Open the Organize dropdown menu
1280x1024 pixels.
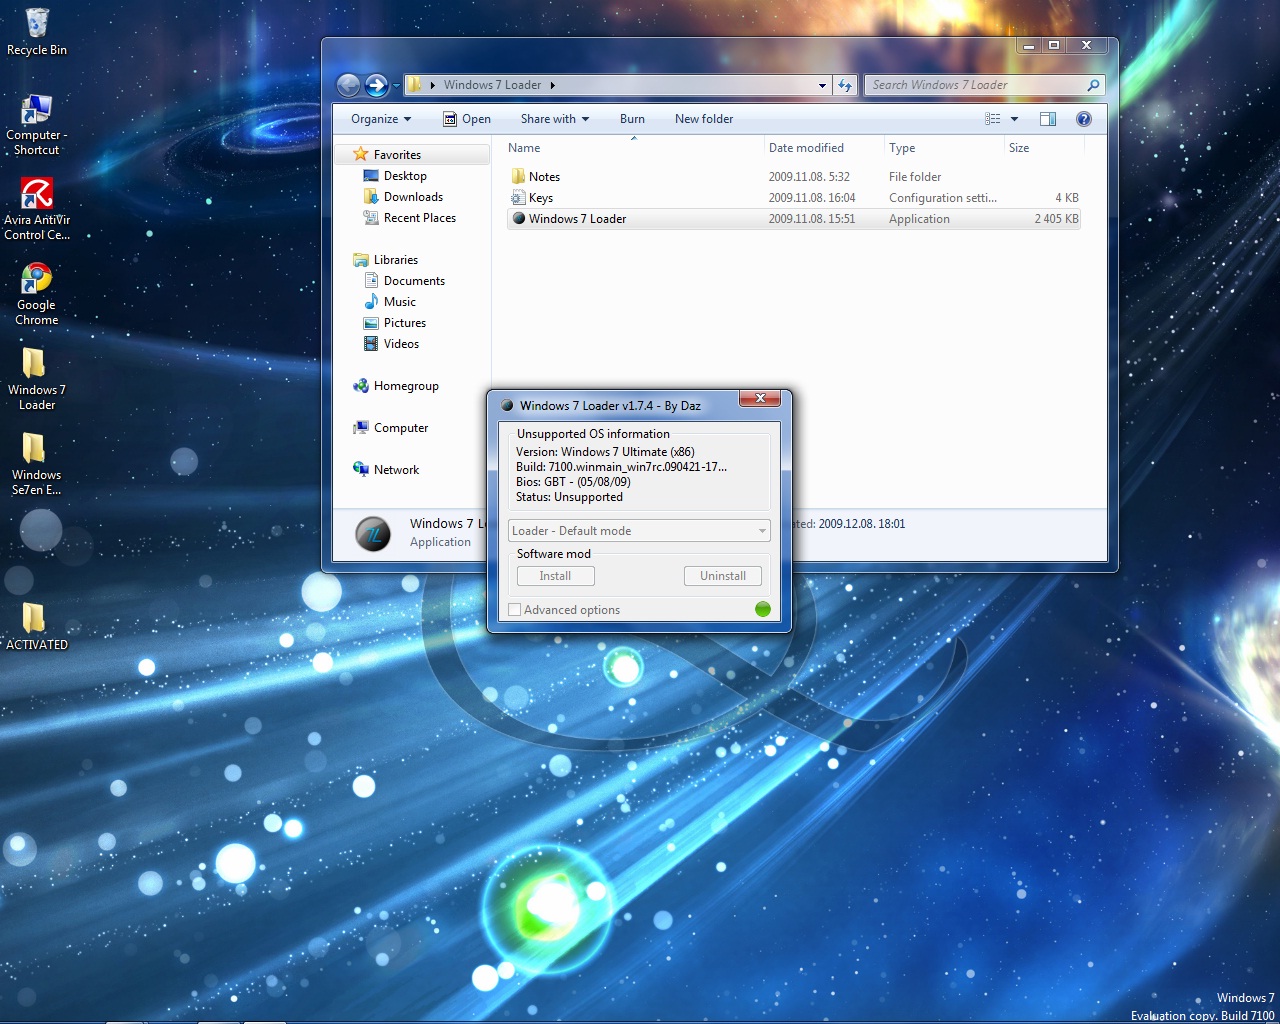click(380, 119)
